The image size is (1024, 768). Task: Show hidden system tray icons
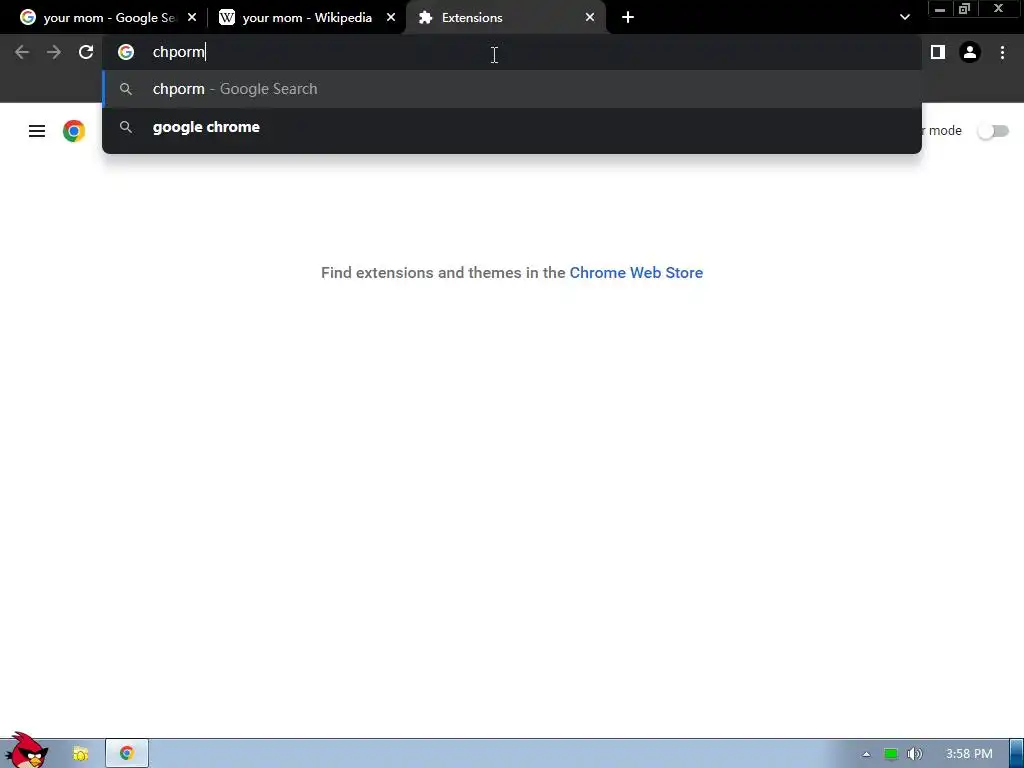[867, 754]
